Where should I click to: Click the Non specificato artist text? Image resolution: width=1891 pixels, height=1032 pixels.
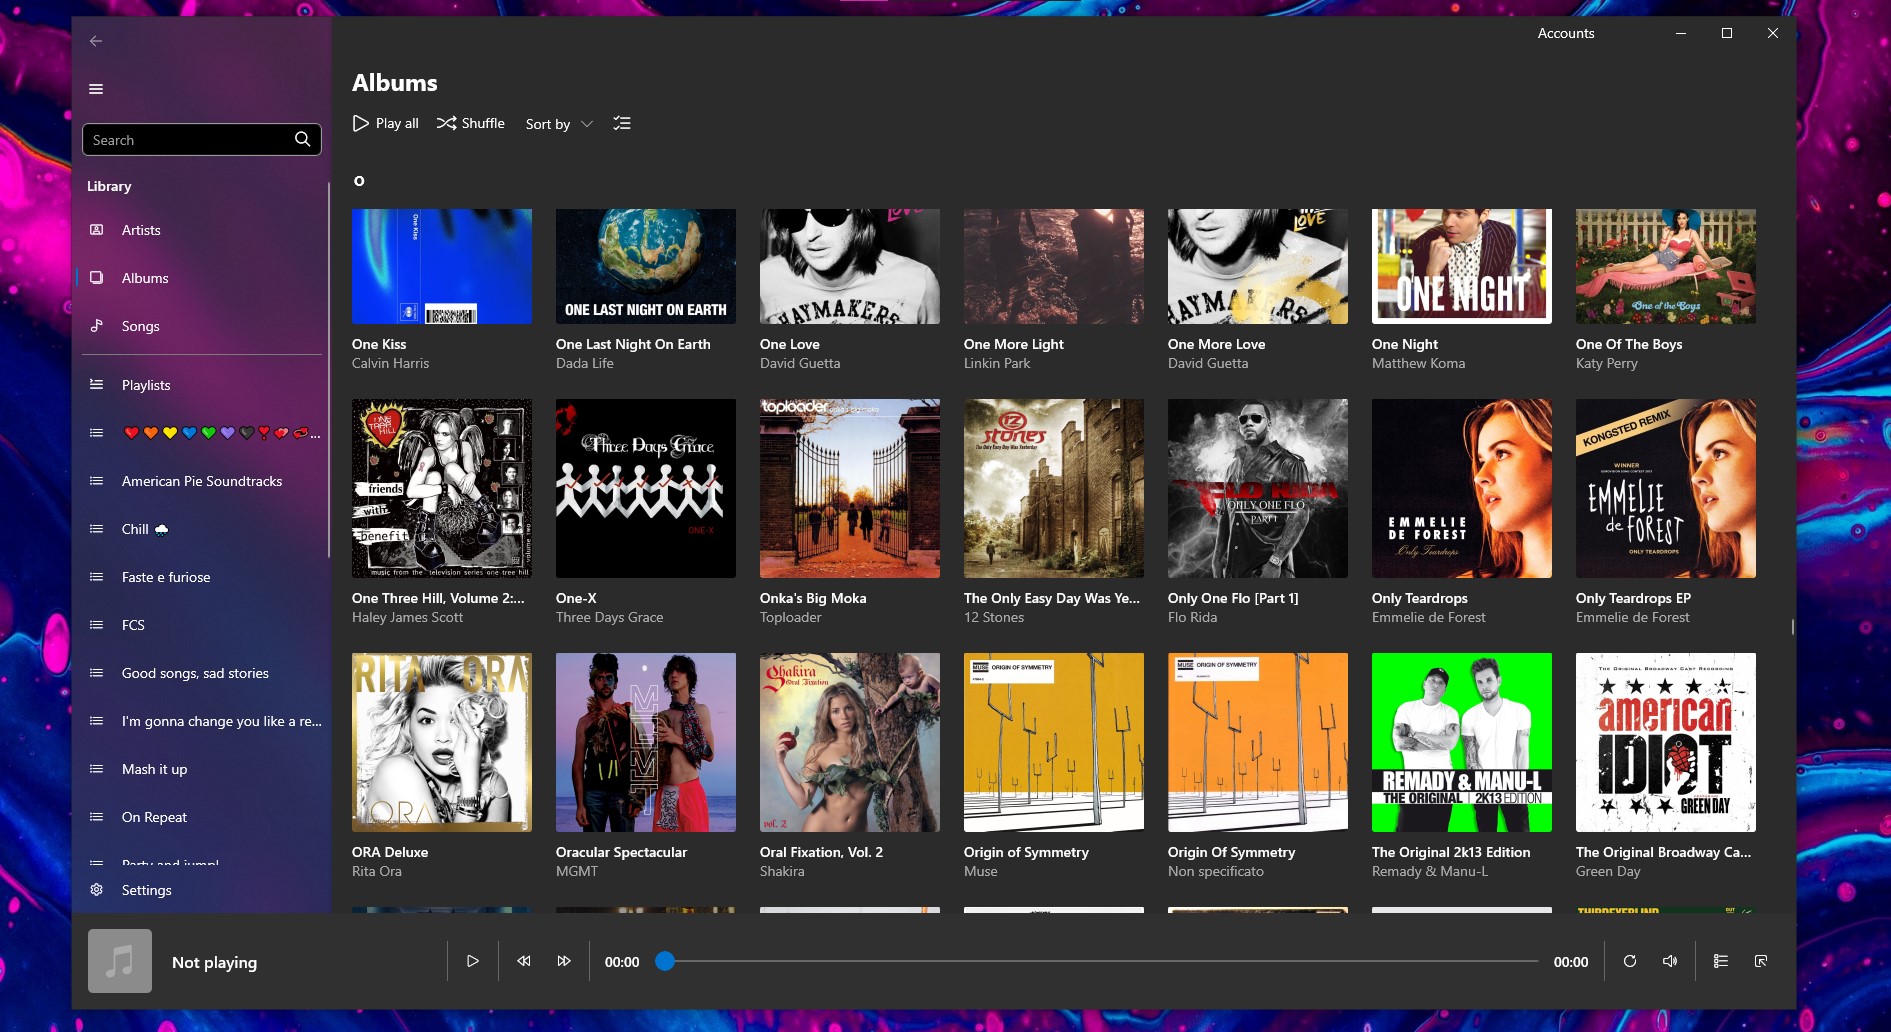click(1216, 871)
